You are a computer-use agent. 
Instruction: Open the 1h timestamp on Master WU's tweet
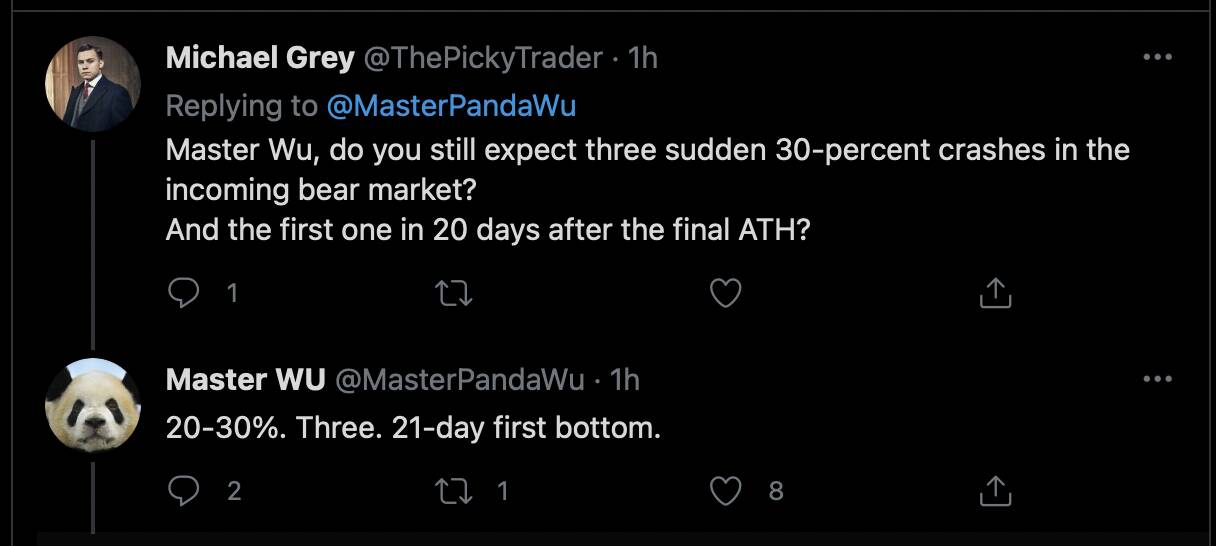[x=623, y=379]
